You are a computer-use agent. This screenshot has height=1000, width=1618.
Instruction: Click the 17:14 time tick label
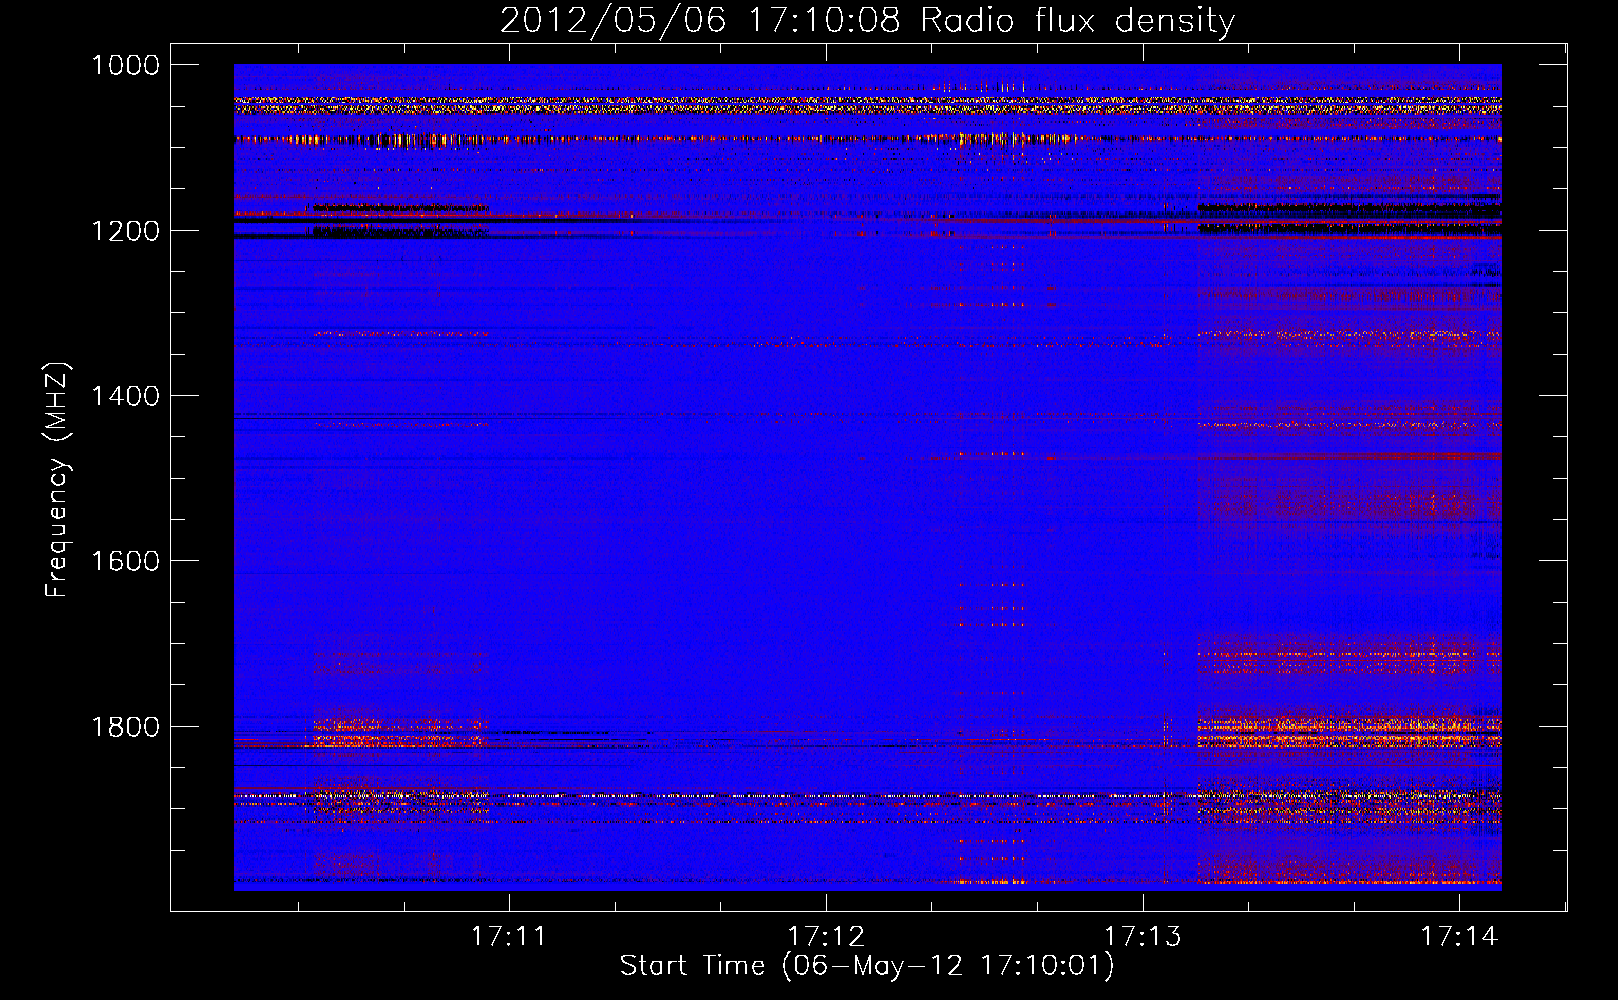tap(1459, 936)
